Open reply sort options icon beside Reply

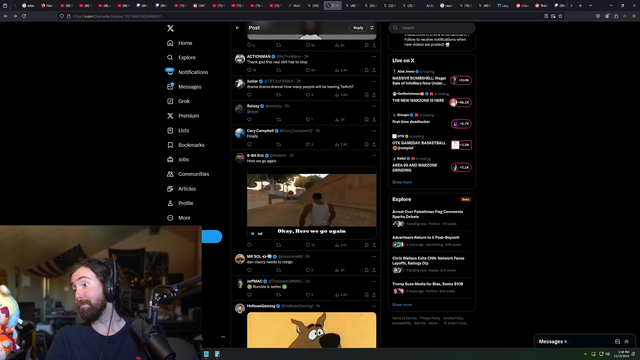click(372, 28)
